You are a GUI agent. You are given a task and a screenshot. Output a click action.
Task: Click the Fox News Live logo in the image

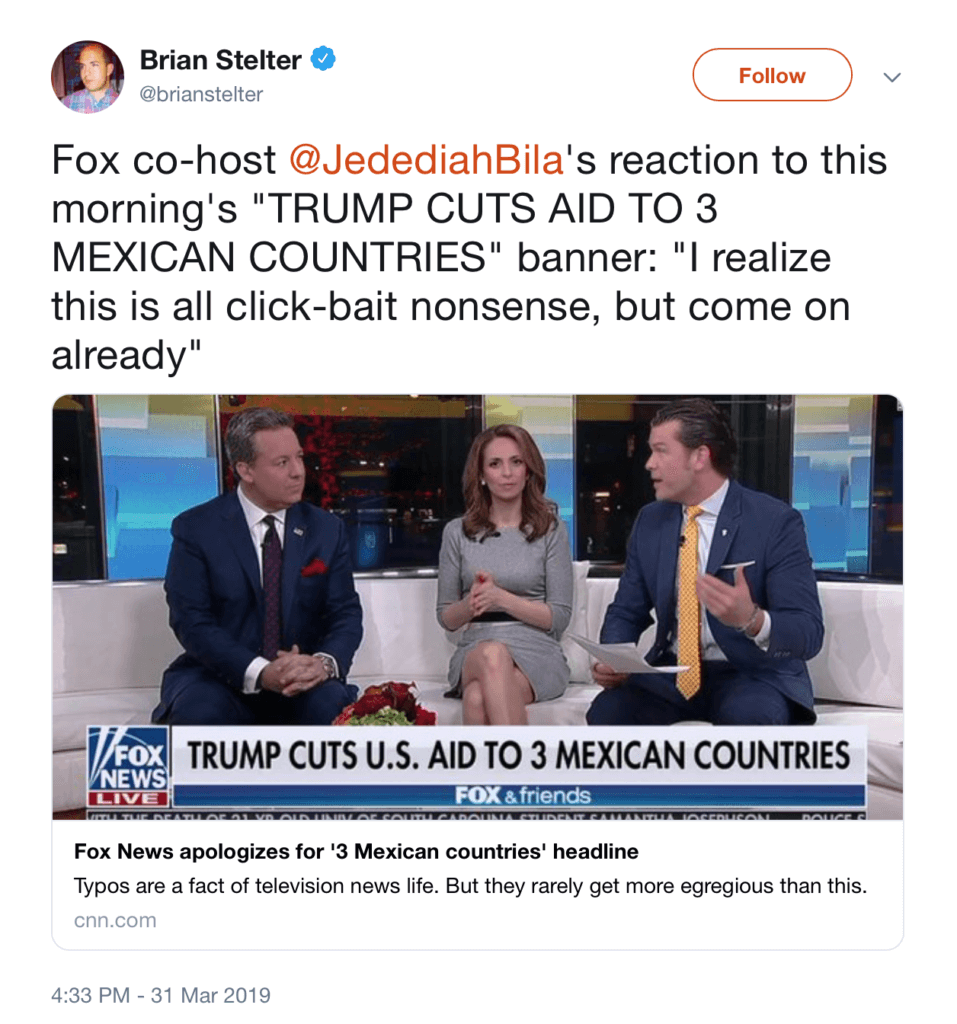pos(129,766)
